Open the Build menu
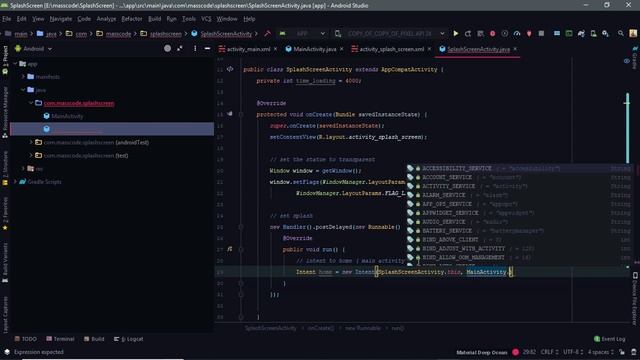This screenshot has height=360, width=640. click(x=154, y=19)
